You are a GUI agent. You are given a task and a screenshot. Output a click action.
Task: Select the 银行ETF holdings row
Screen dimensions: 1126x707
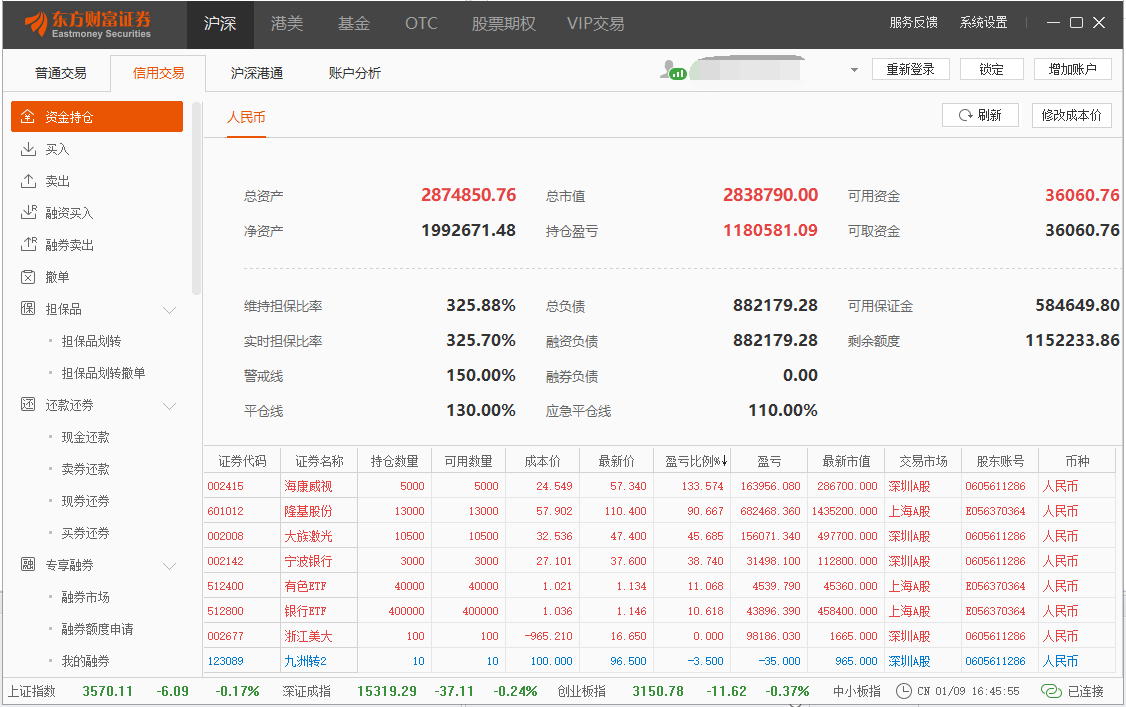[659, 611]
